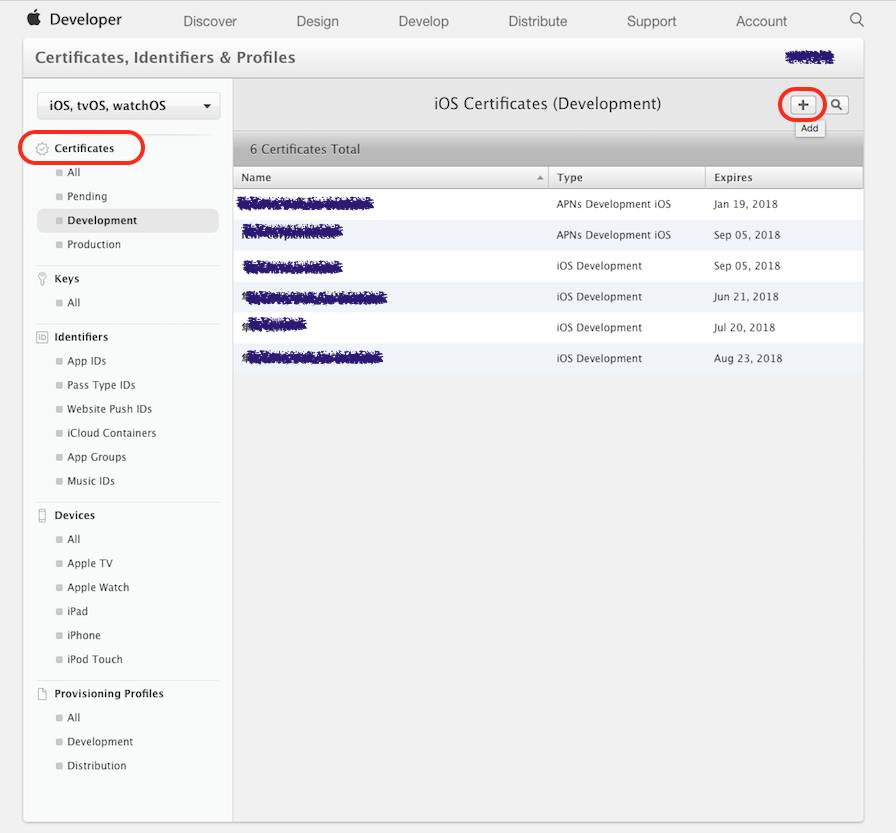The width and height of the screenshot is (896, 833).
Task: Open Distribute in top navigation
Action: [538, 21]
